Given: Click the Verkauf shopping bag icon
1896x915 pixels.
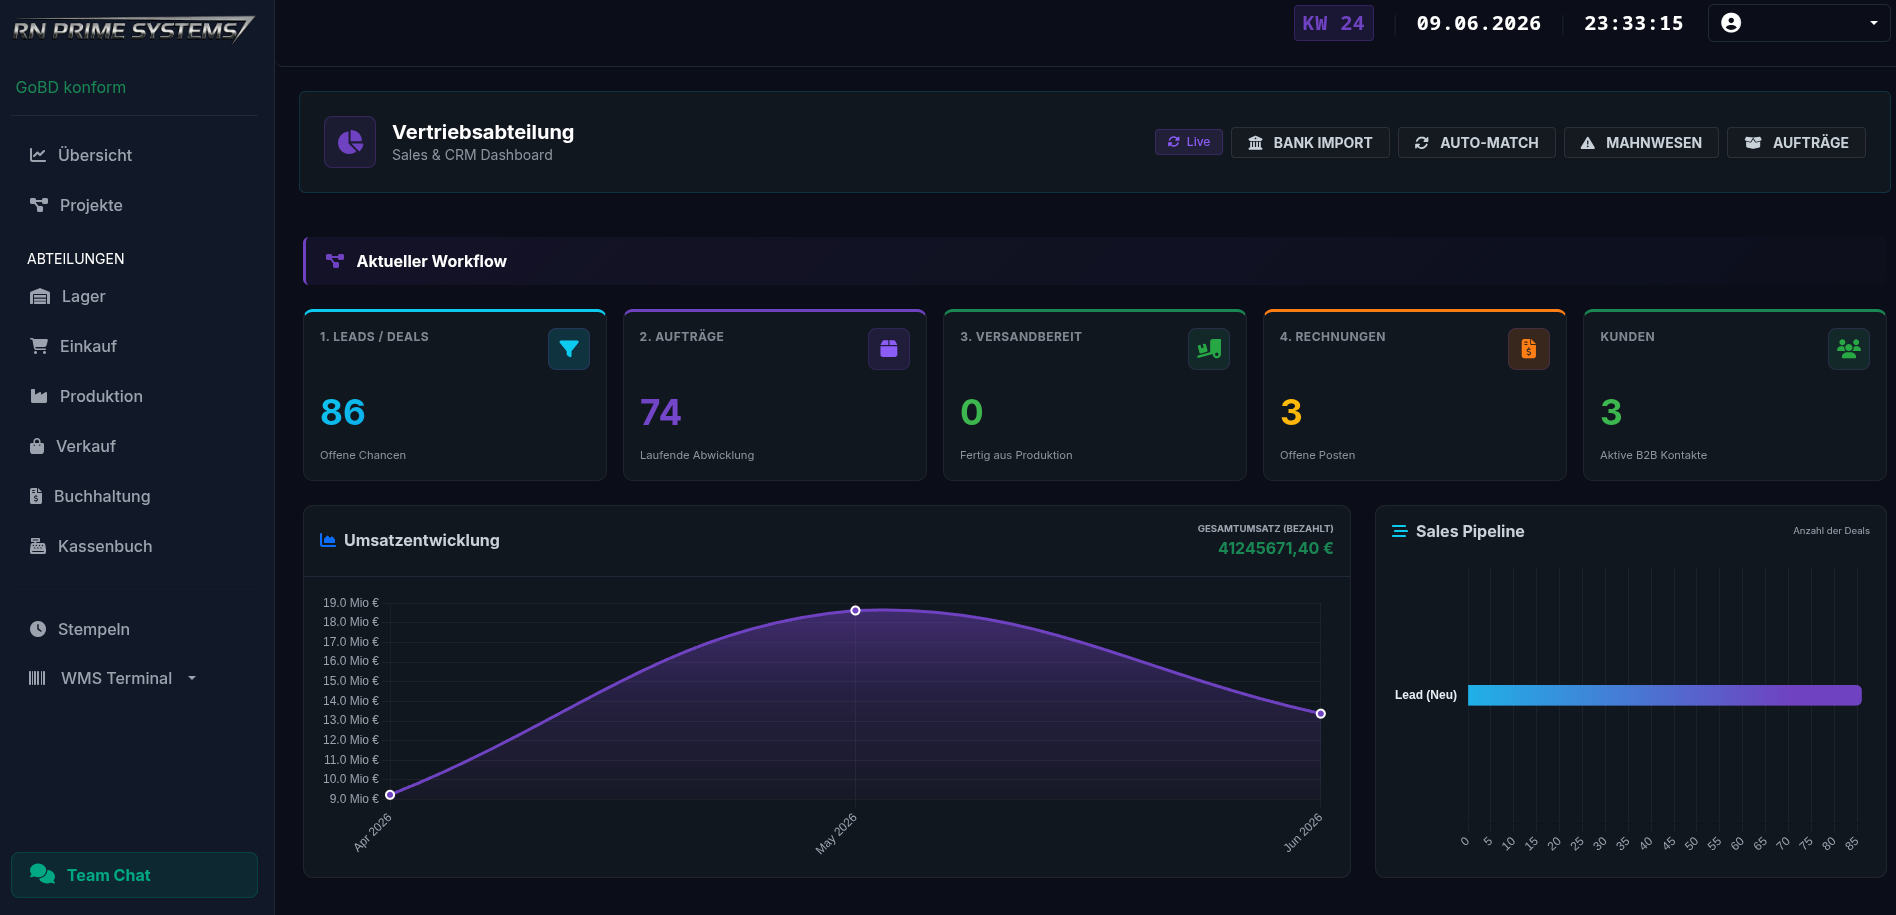Looking at the screenshot, I should tap(37, 446).
